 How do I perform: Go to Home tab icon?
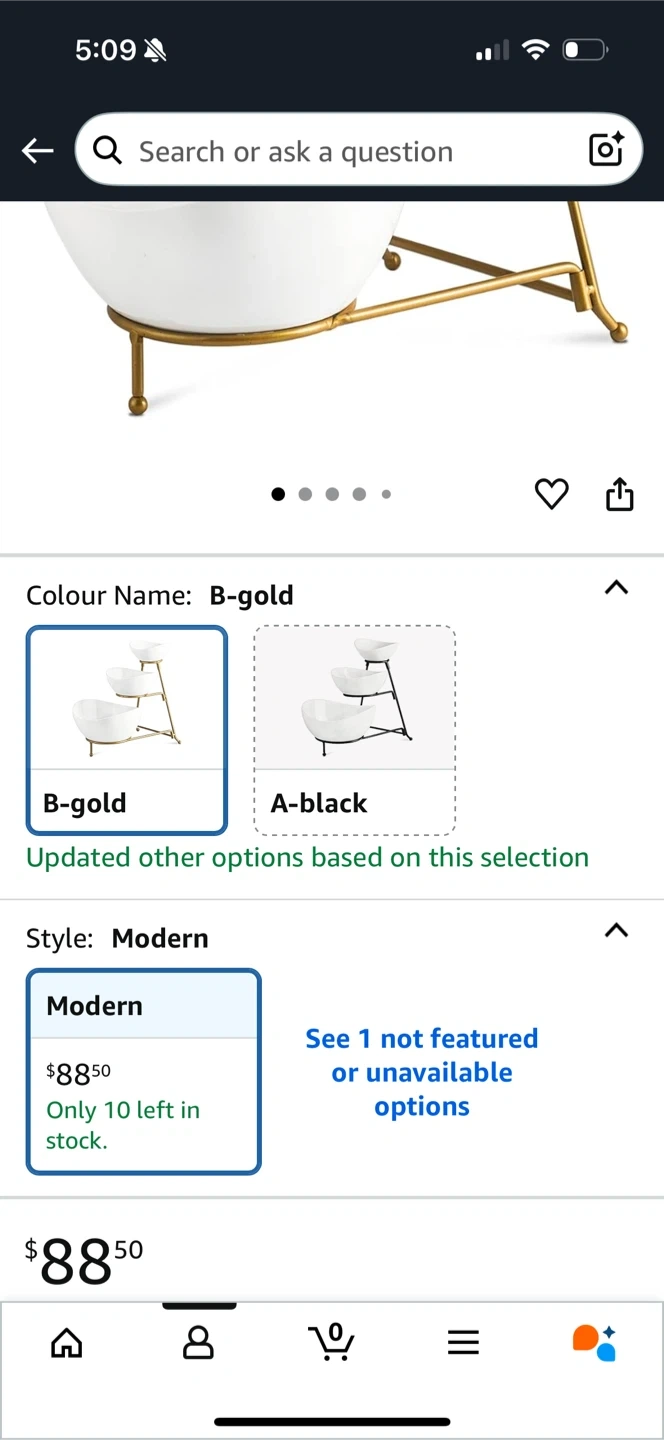(x=67, y=1343)
